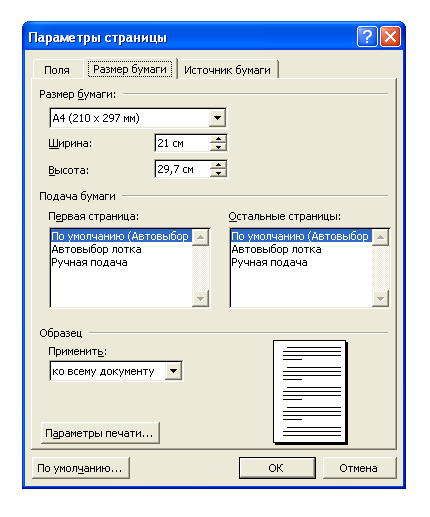The image size is (430, 517).
Task: Select Автовыбор лотка in Остальные страницы list
Action: (301, 249)
